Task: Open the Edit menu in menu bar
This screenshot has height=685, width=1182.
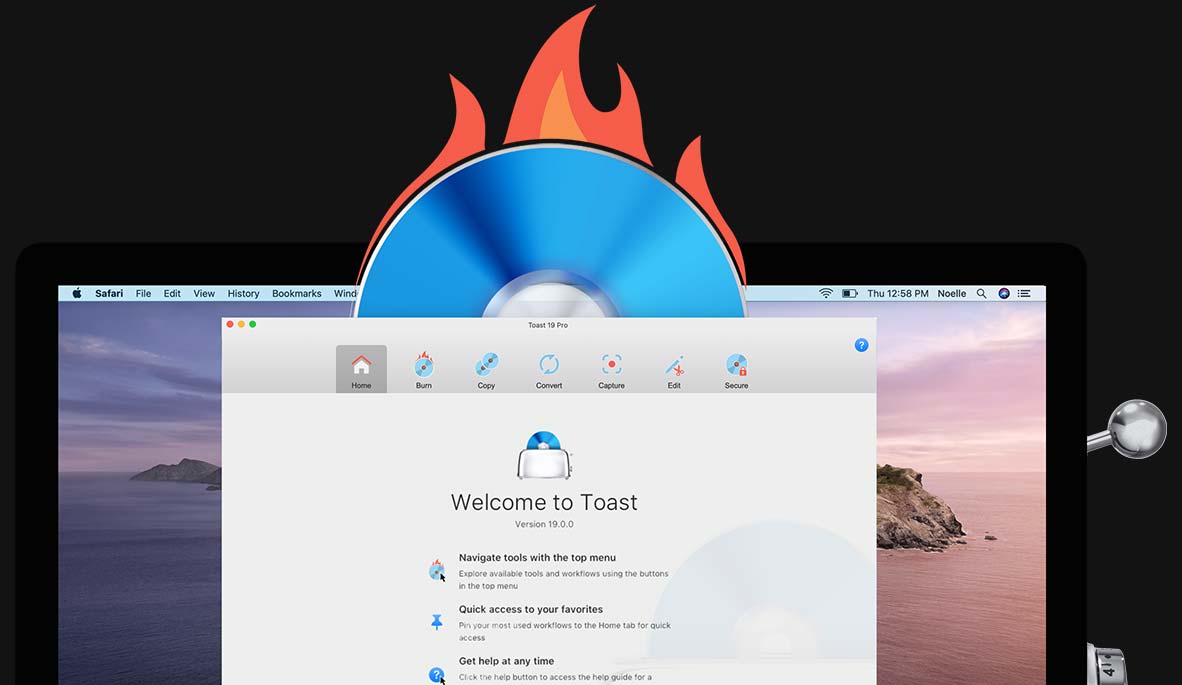Action: pyautogui.click(x=172, y=293)
